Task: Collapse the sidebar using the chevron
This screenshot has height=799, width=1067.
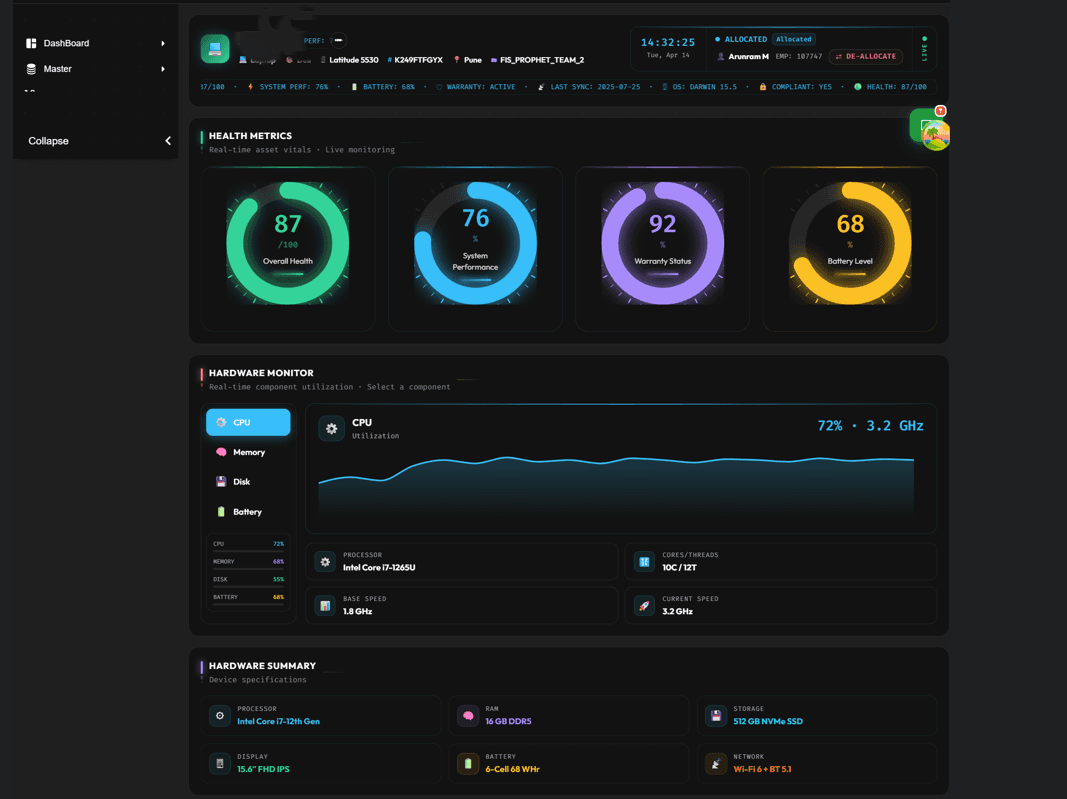Action: [167, 141]
